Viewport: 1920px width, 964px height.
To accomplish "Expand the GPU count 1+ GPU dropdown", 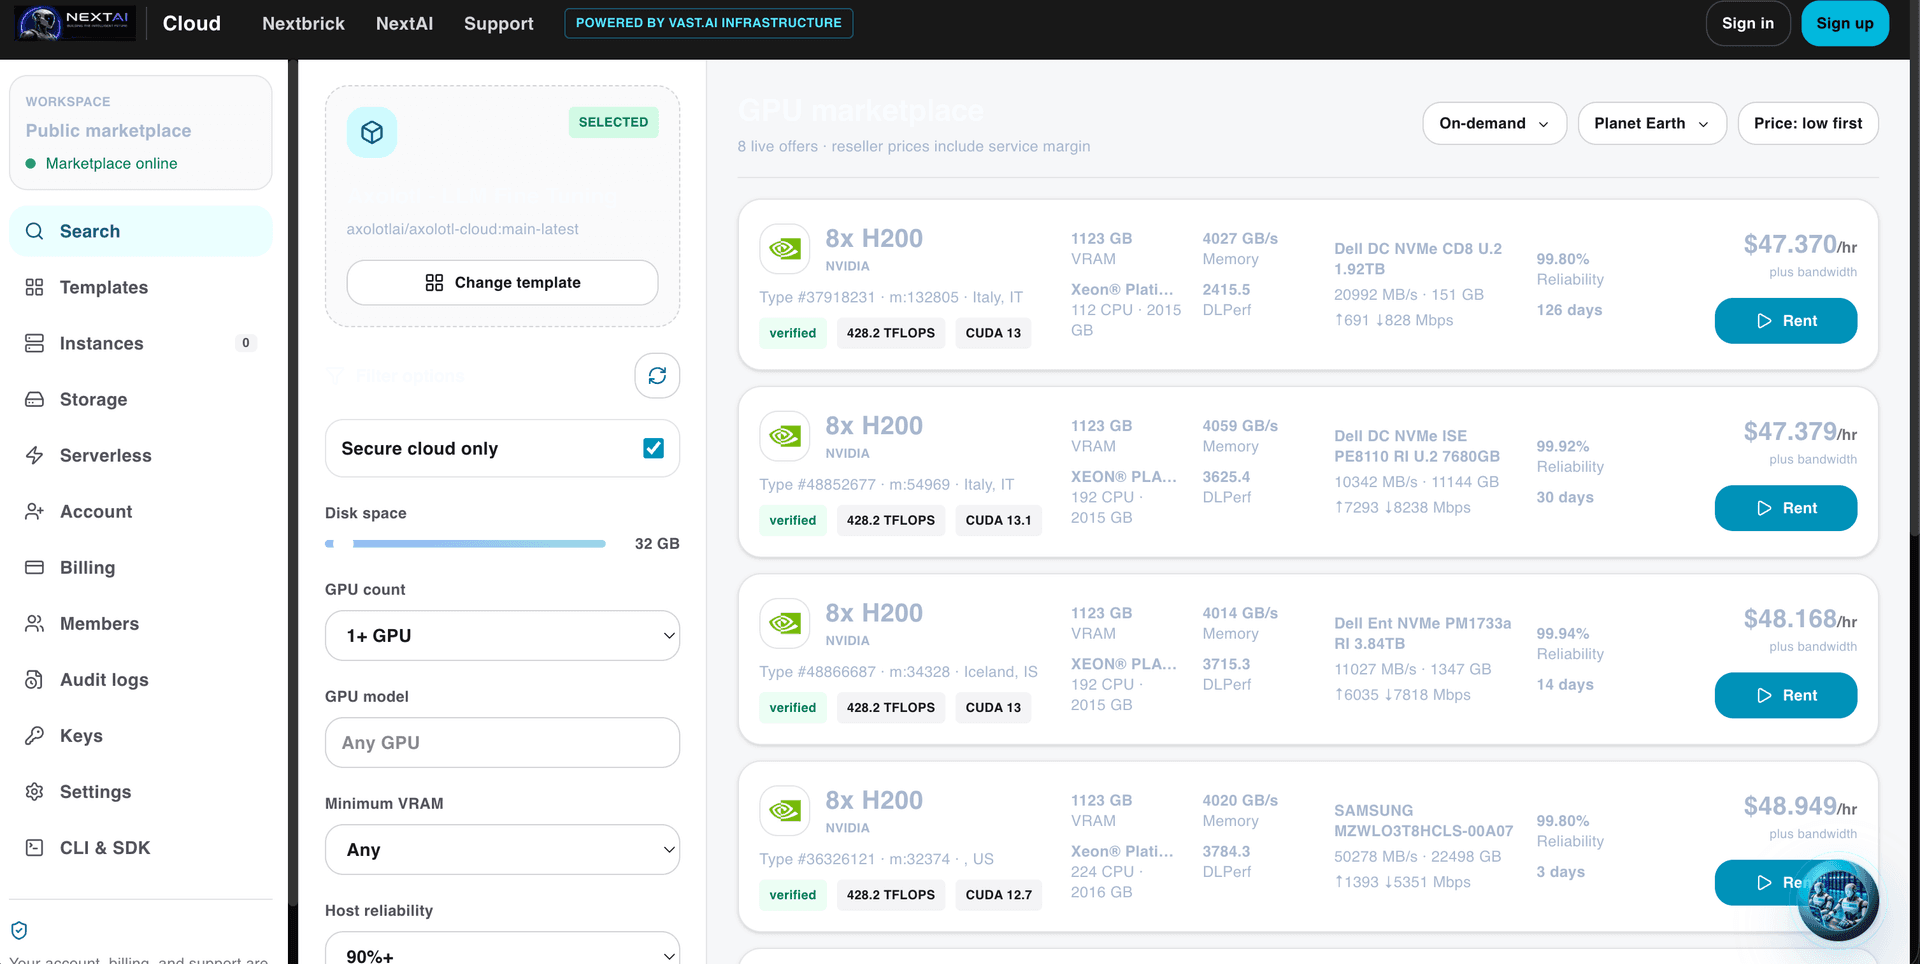I will point(502,635).
